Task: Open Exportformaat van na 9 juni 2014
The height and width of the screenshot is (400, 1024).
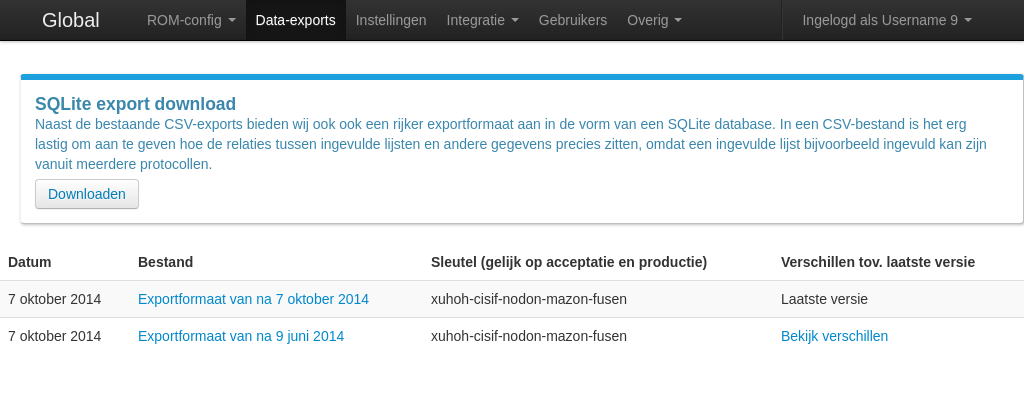Action: pyautogui.click(x=241, y=336)
